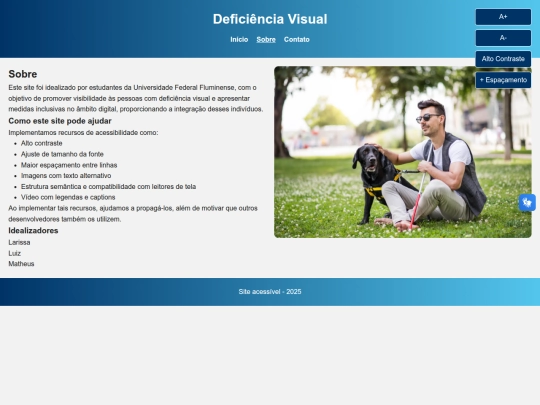Click the Alto contraste list item
This screenshot has width=540, height=405.
click(42, 143)
